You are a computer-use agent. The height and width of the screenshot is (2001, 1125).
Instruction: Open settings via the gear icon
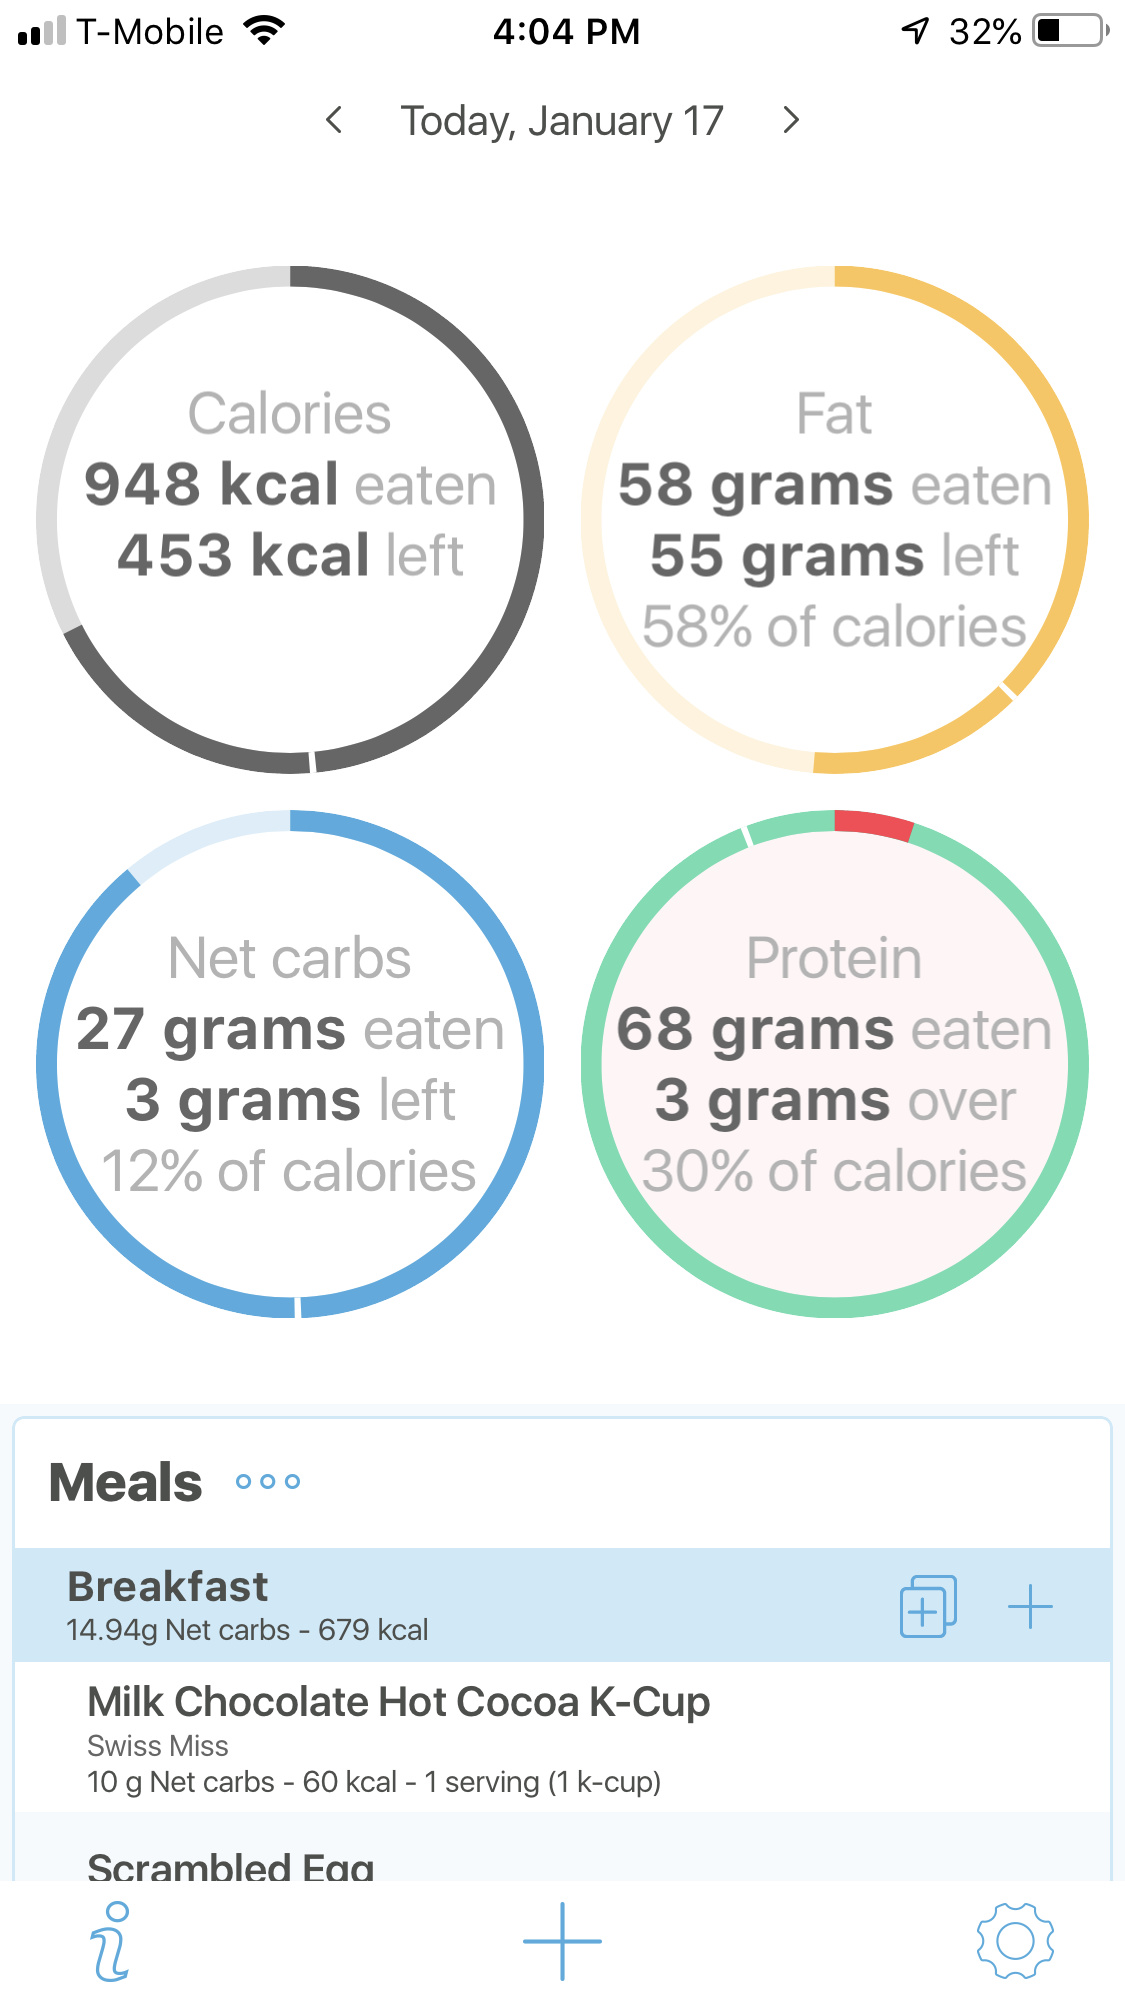[1014, 1941]
